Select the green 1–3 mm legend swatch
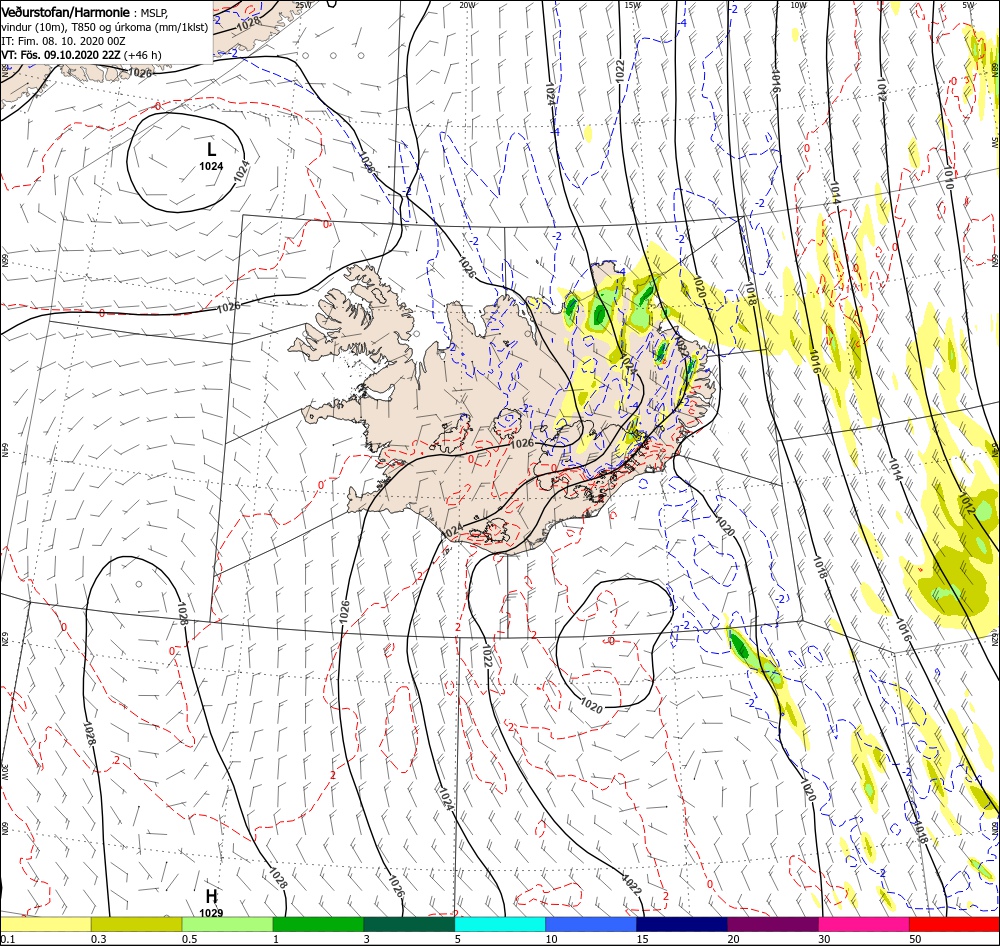Image resolution: width=1000 pixels, height=946 pixels. click(318, 925)
